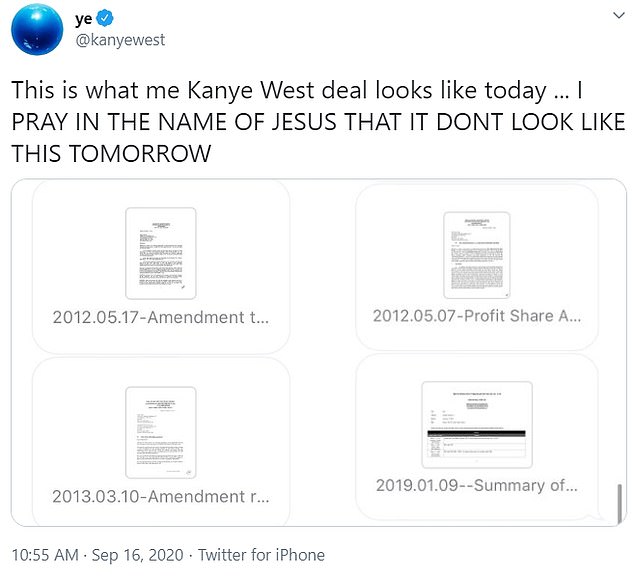Open 2012.05.07 Profit Share document thumbnail
The width and height of the screenshot is (634, 576).
(477, 255)
